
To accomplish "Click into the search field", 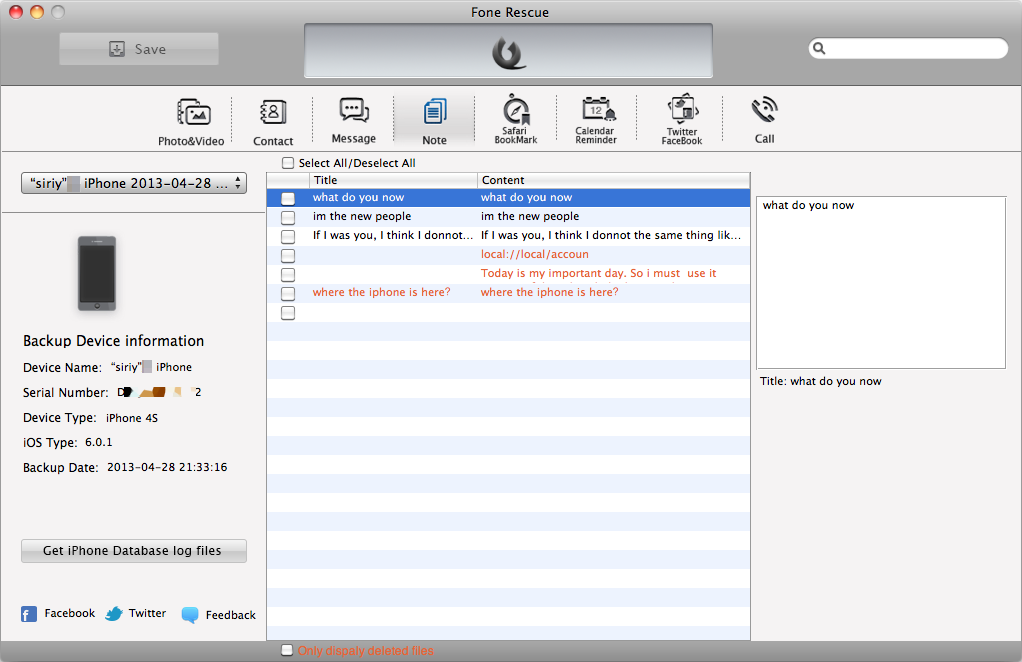I will click(909, 48).
